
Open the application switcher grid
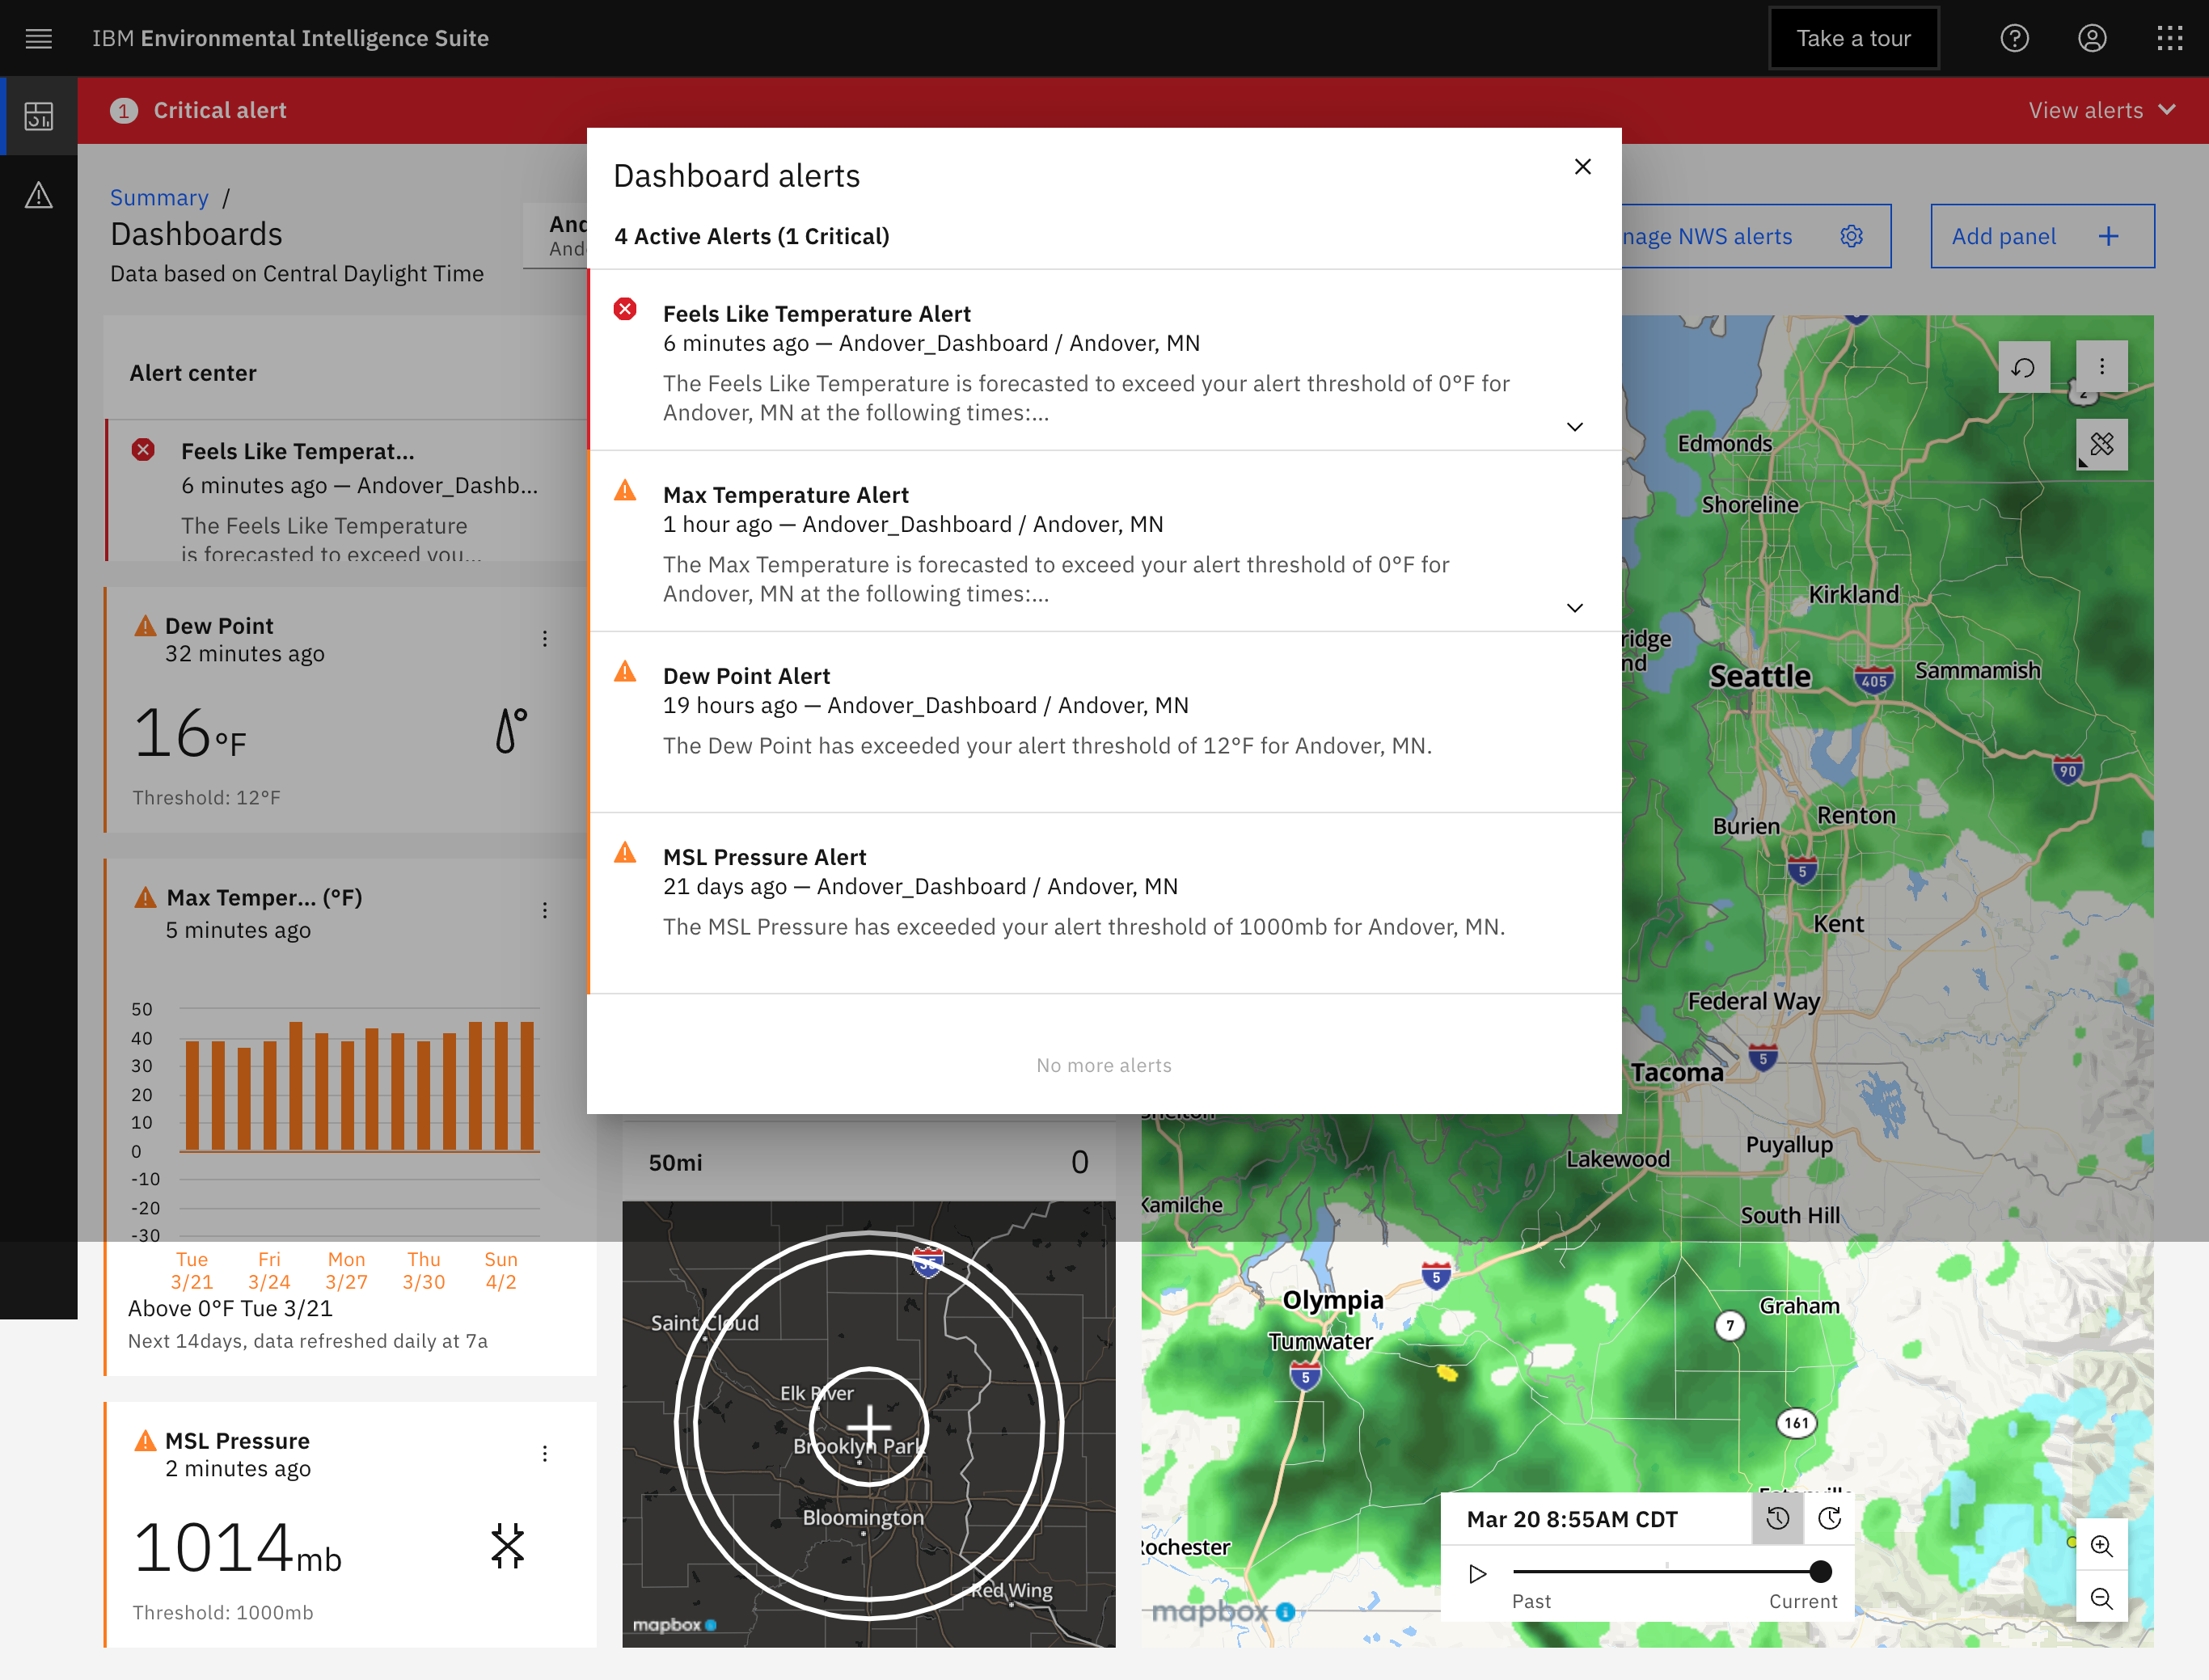[2170, 38]
